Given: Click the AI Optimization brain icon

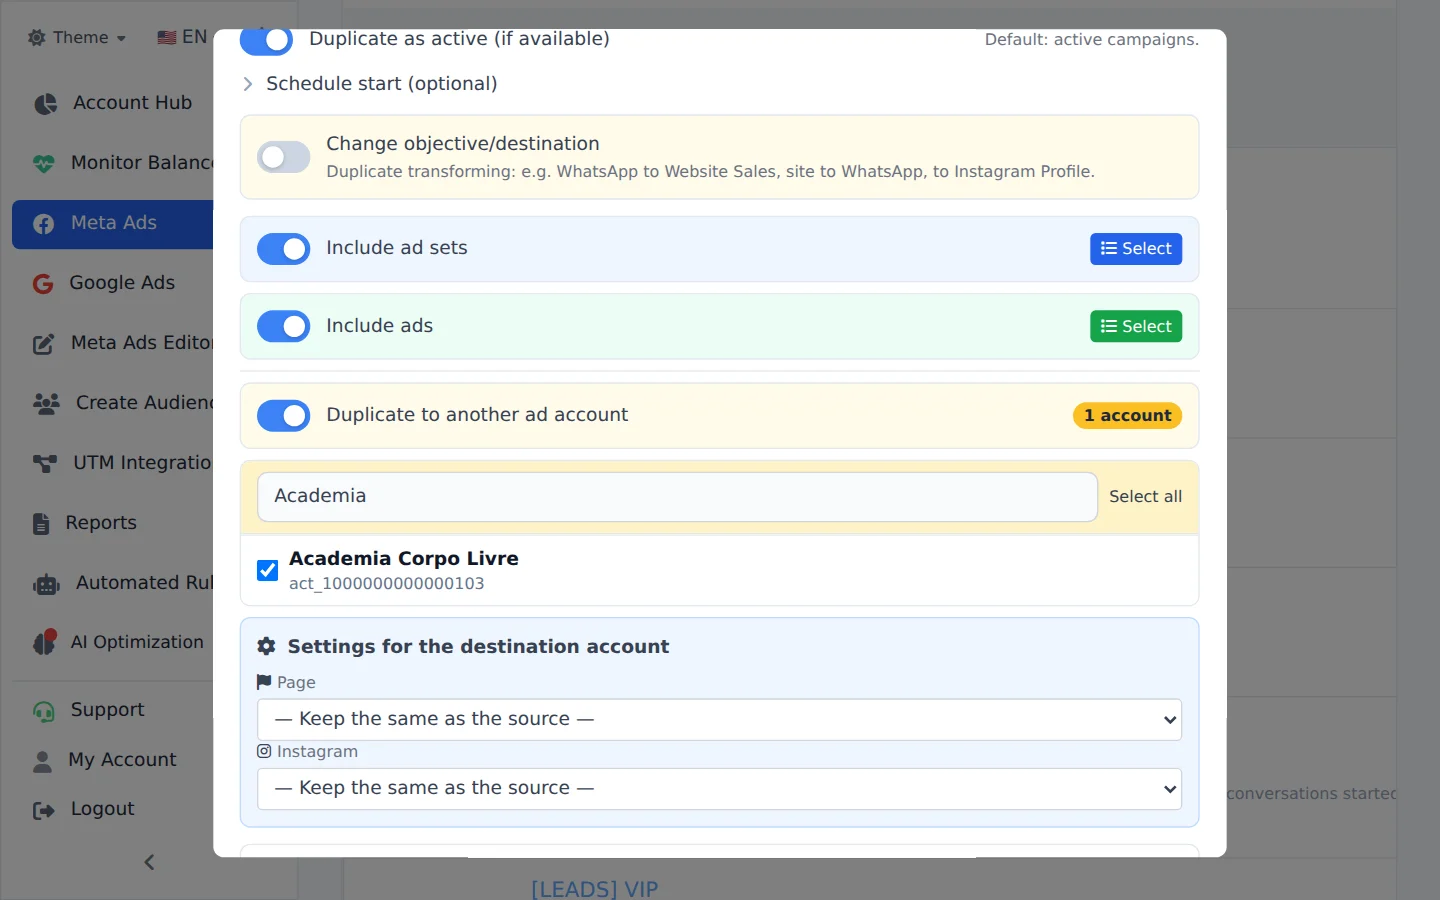Looking at the screenshot, I should (45, 642).
